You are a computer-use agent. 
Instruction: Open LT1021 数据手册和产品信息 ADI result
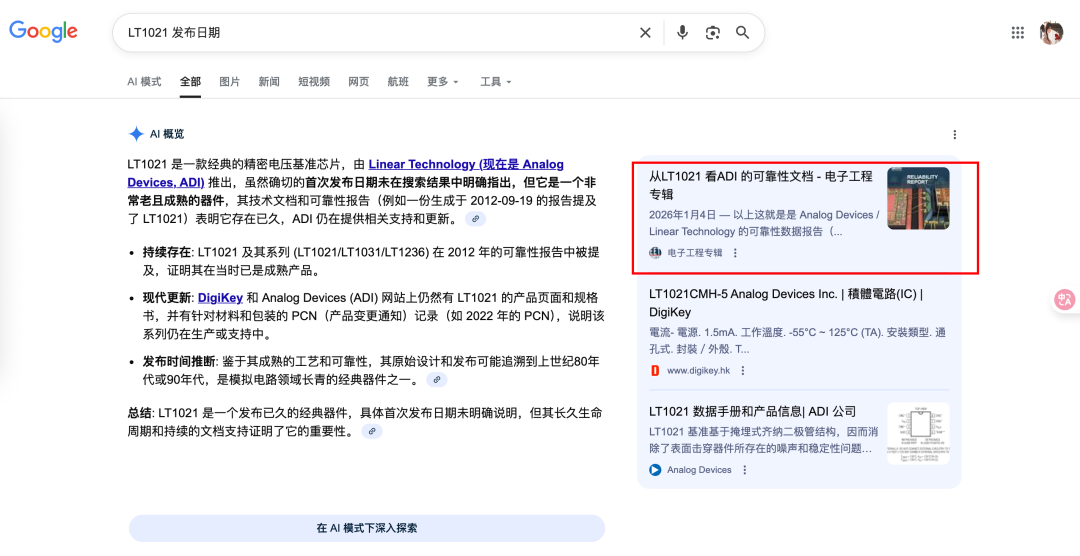pos(752,412)
